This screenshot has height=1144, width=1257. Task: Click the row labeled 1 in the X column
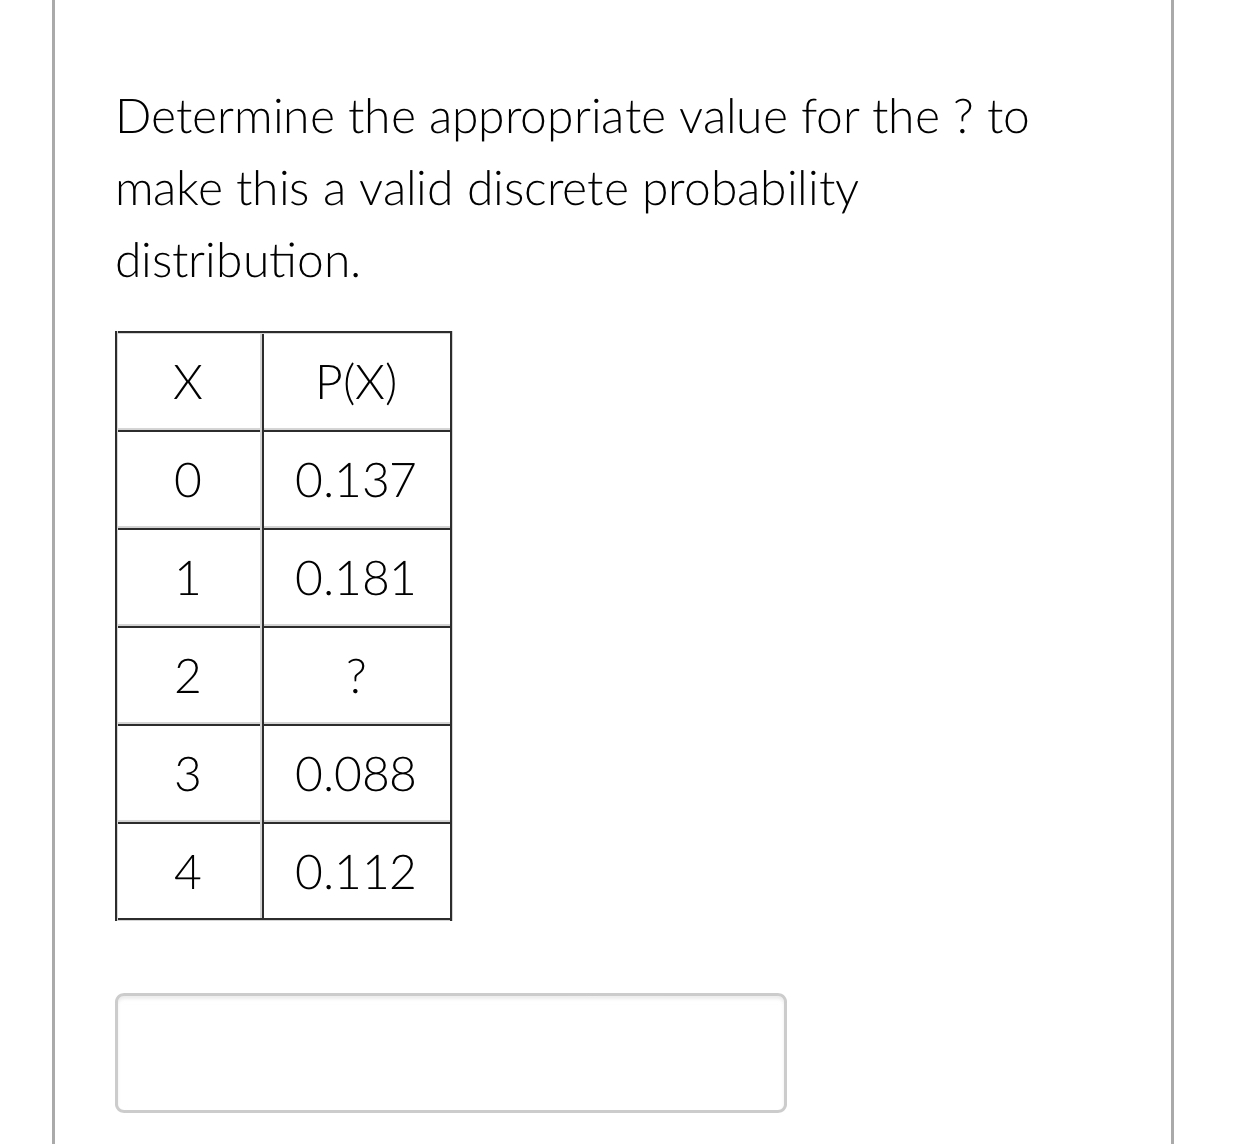189,578
